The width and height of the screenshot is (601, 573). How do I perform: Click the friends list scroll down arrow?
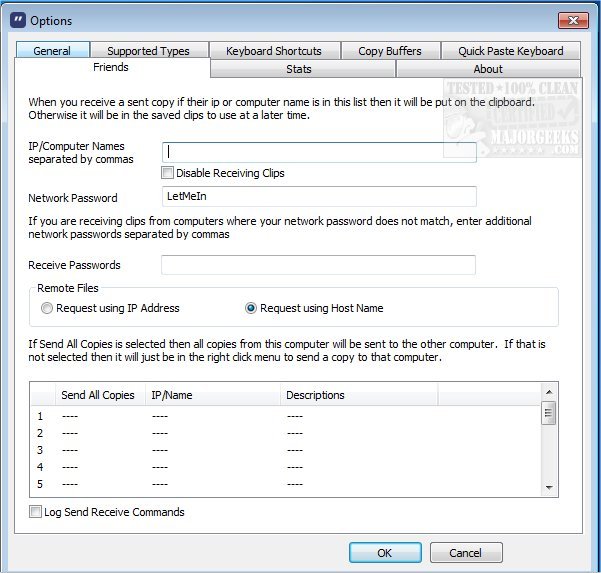click(549, 488)
